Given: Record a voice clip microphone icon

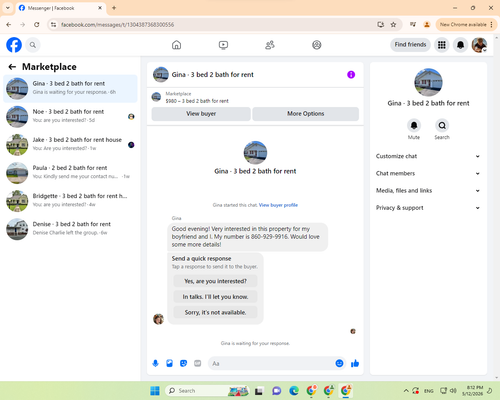Looking at the screenshot, I should click(155, 363).
